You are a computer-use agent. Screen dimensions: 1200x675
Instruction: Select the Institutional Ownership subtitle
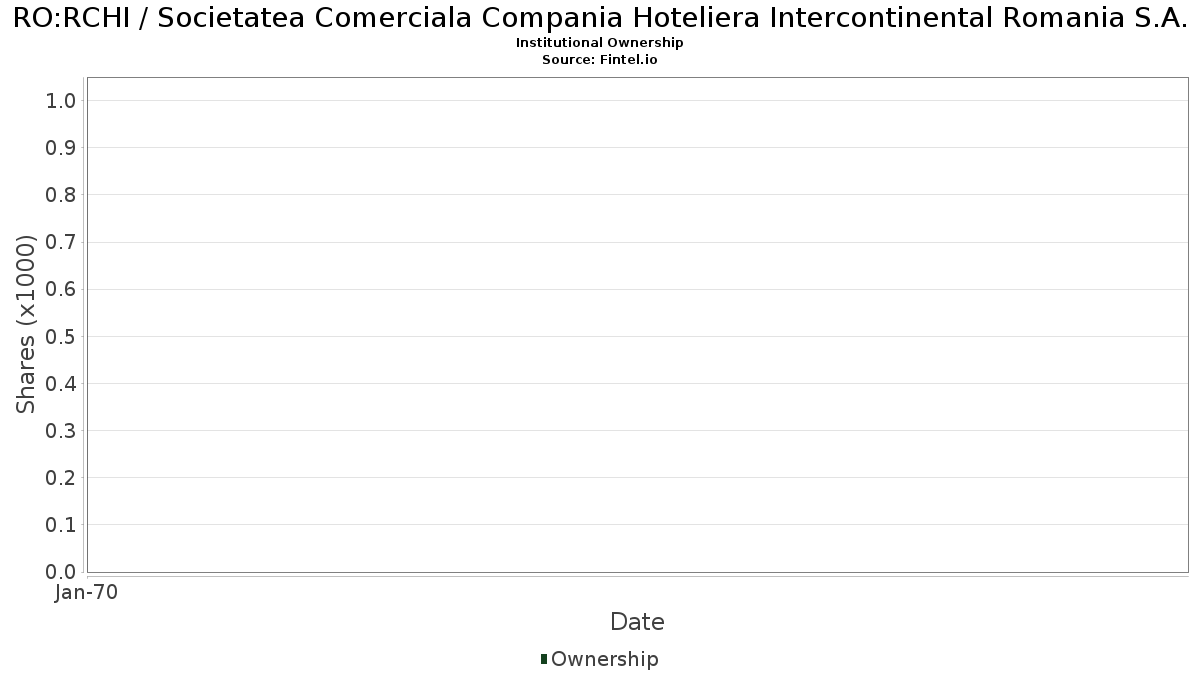click(x=600, y=43)
